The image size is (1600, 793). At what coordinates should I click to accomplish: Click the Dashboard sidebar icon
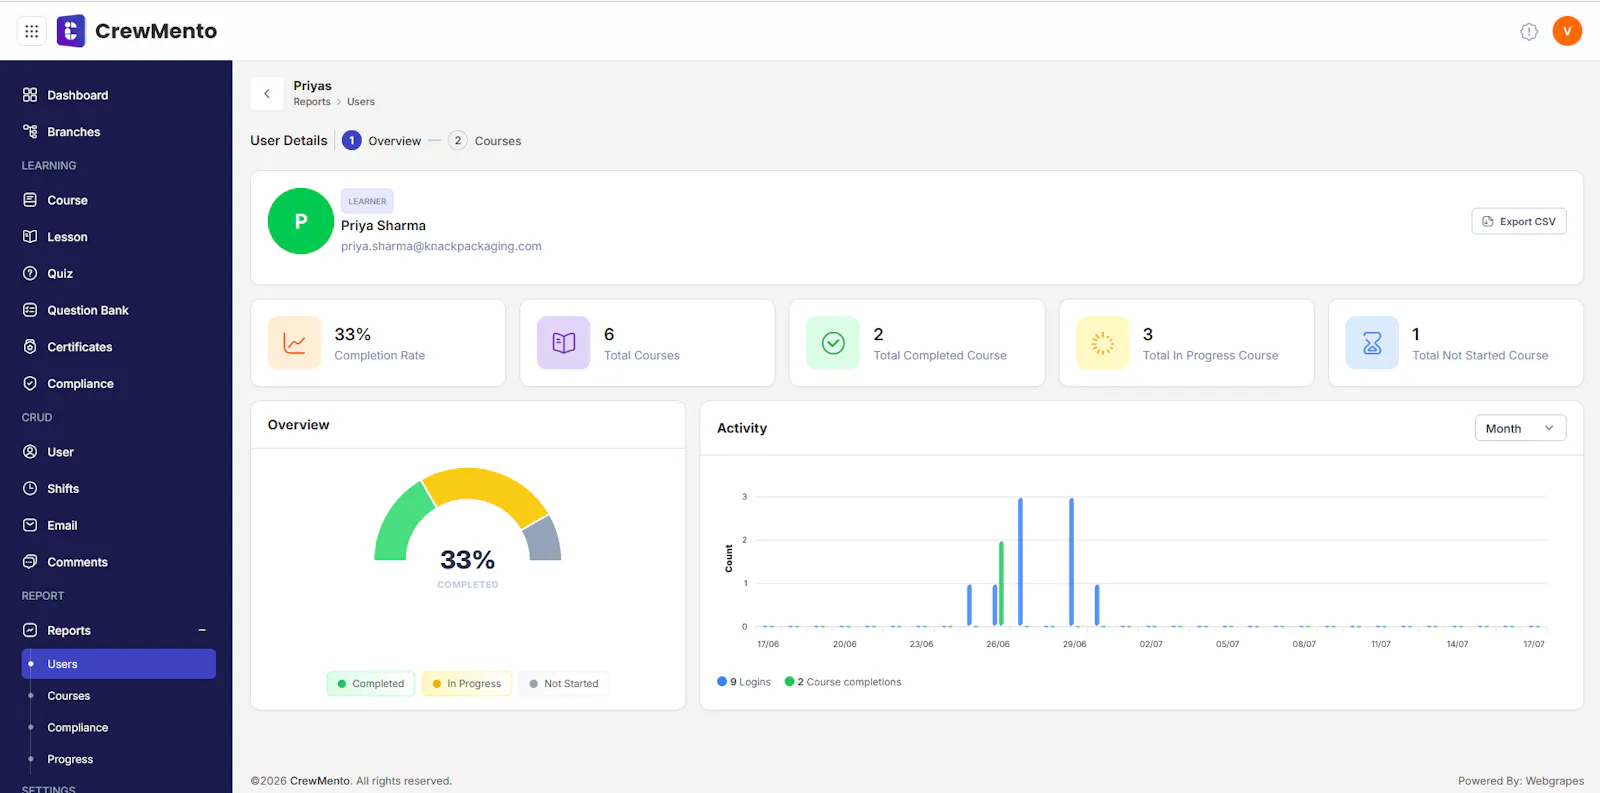click(30, 95)
